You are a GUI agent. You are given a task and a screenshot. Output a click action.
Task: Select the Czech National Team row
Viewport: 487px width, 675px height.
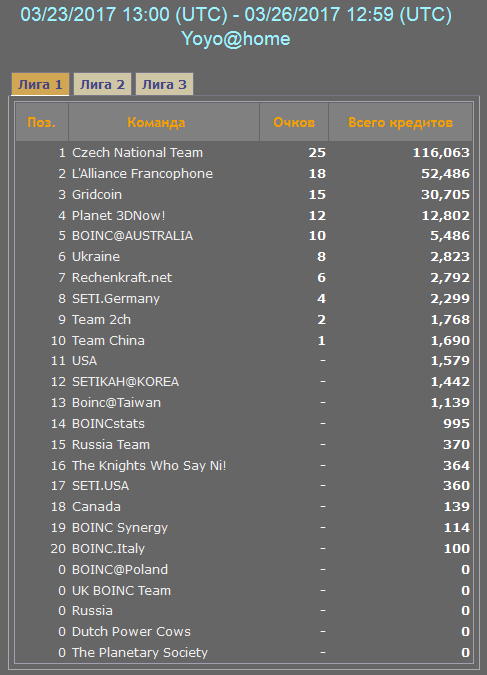244,152
